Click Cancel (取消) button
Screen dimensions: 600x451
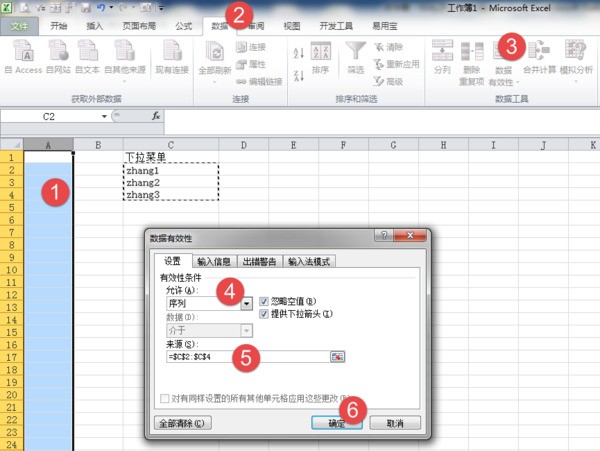tap(395, 423)
